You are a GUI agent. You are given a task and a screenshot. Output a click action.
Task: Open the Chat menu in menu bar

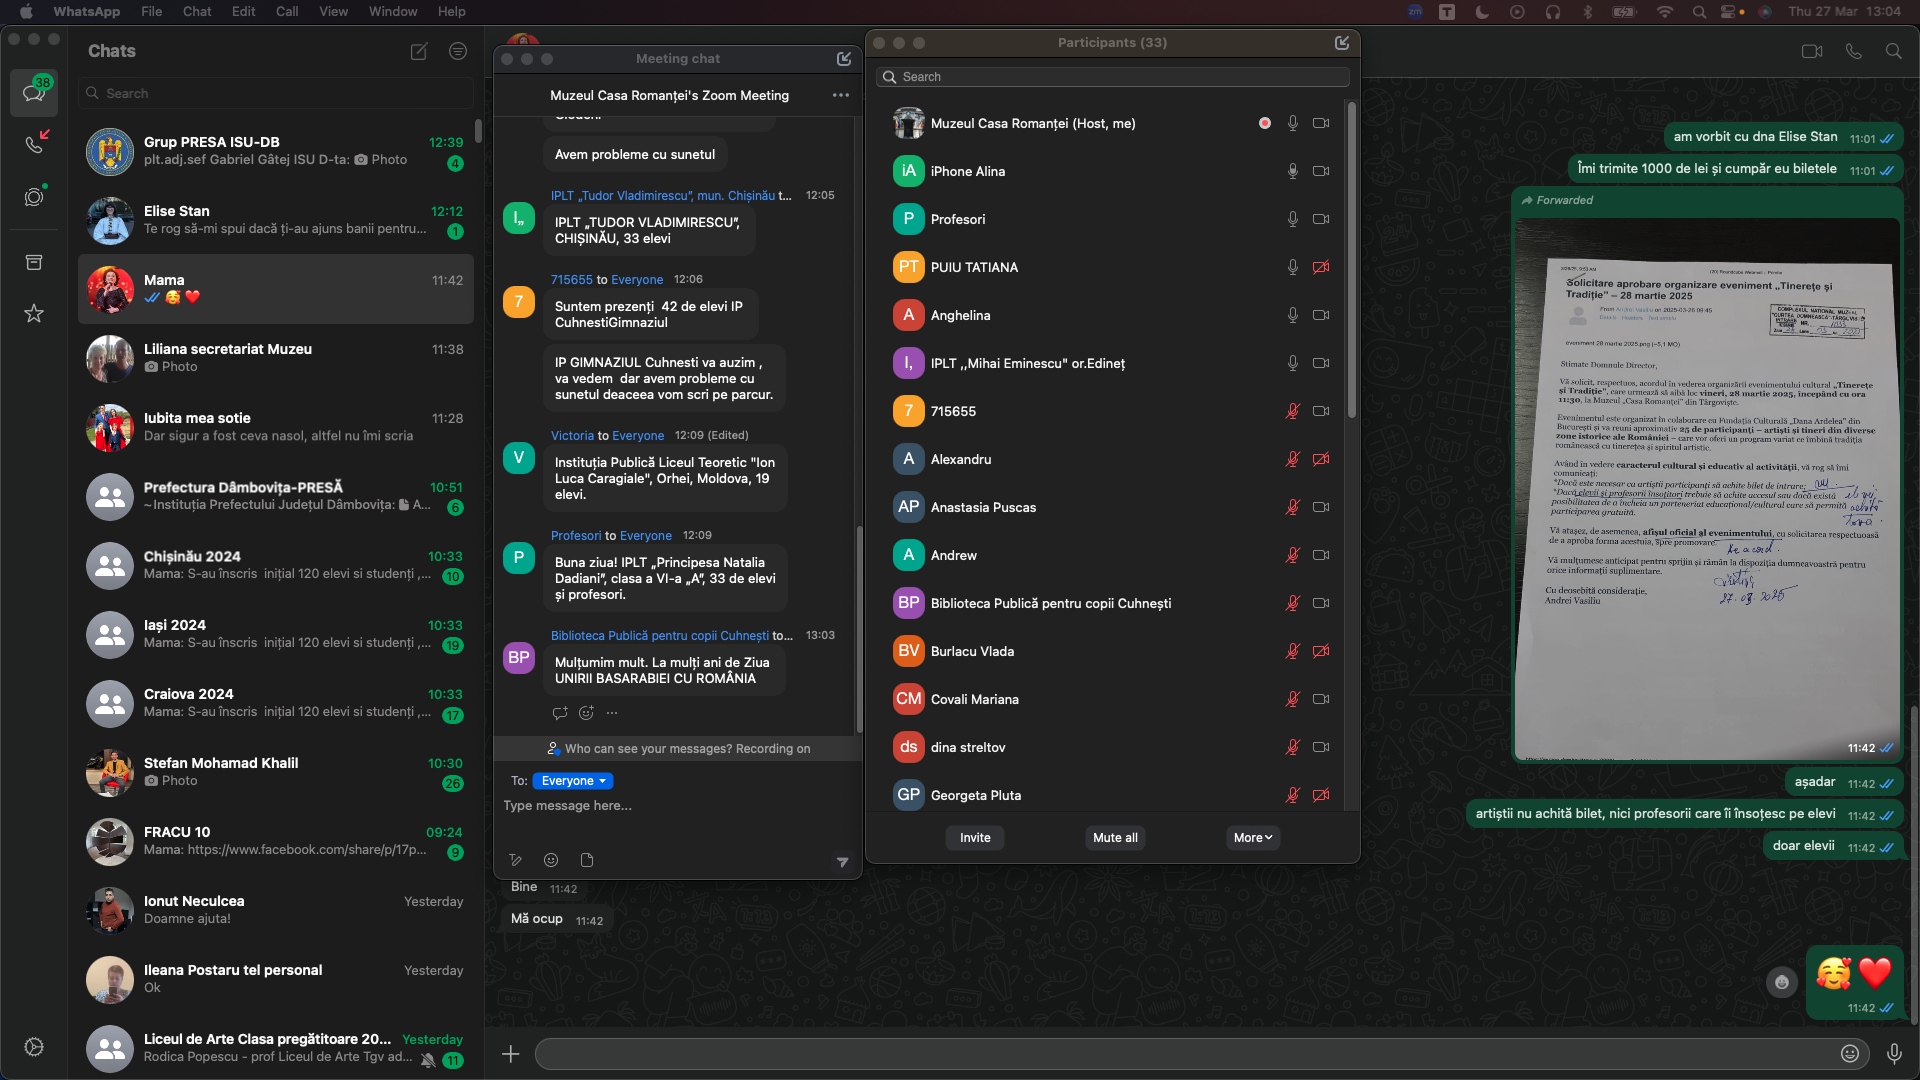196,11
